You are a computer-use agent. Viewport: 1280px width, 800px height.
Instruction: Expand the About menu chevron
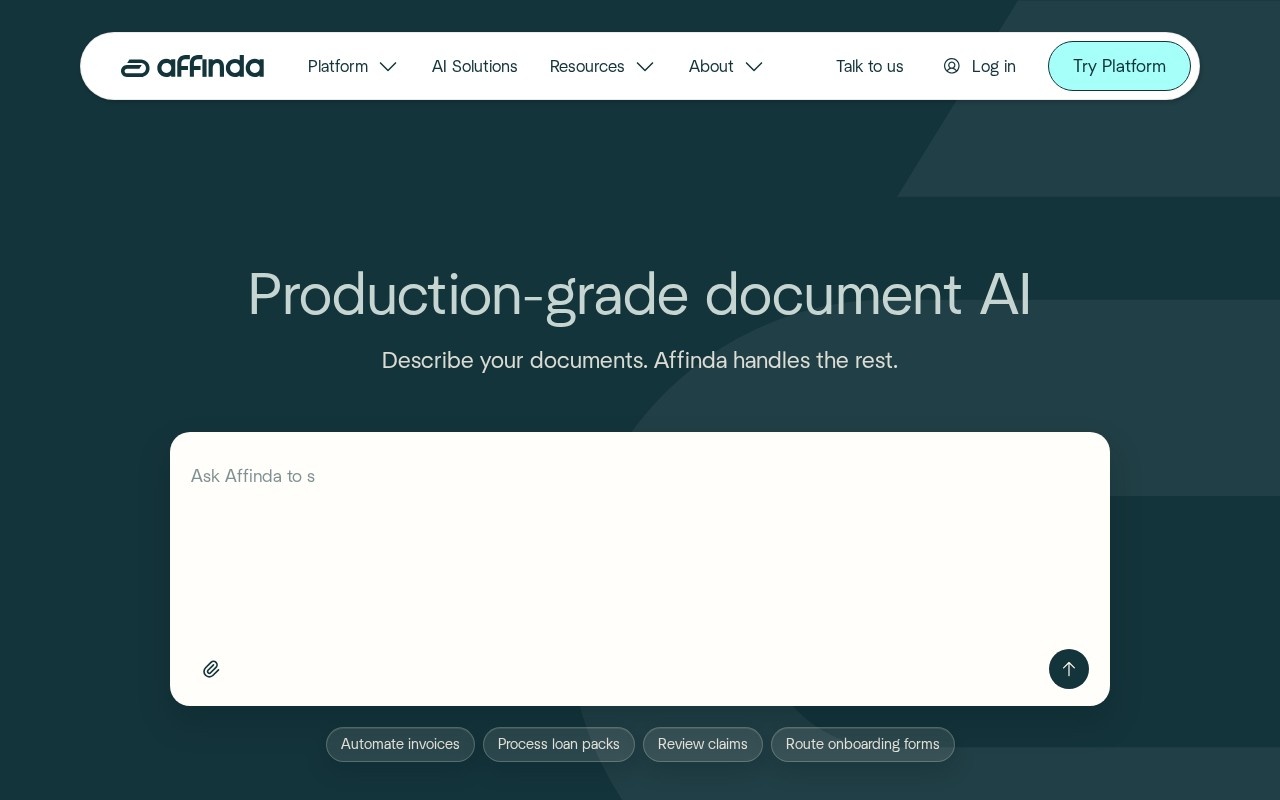(x=754, y=67)
